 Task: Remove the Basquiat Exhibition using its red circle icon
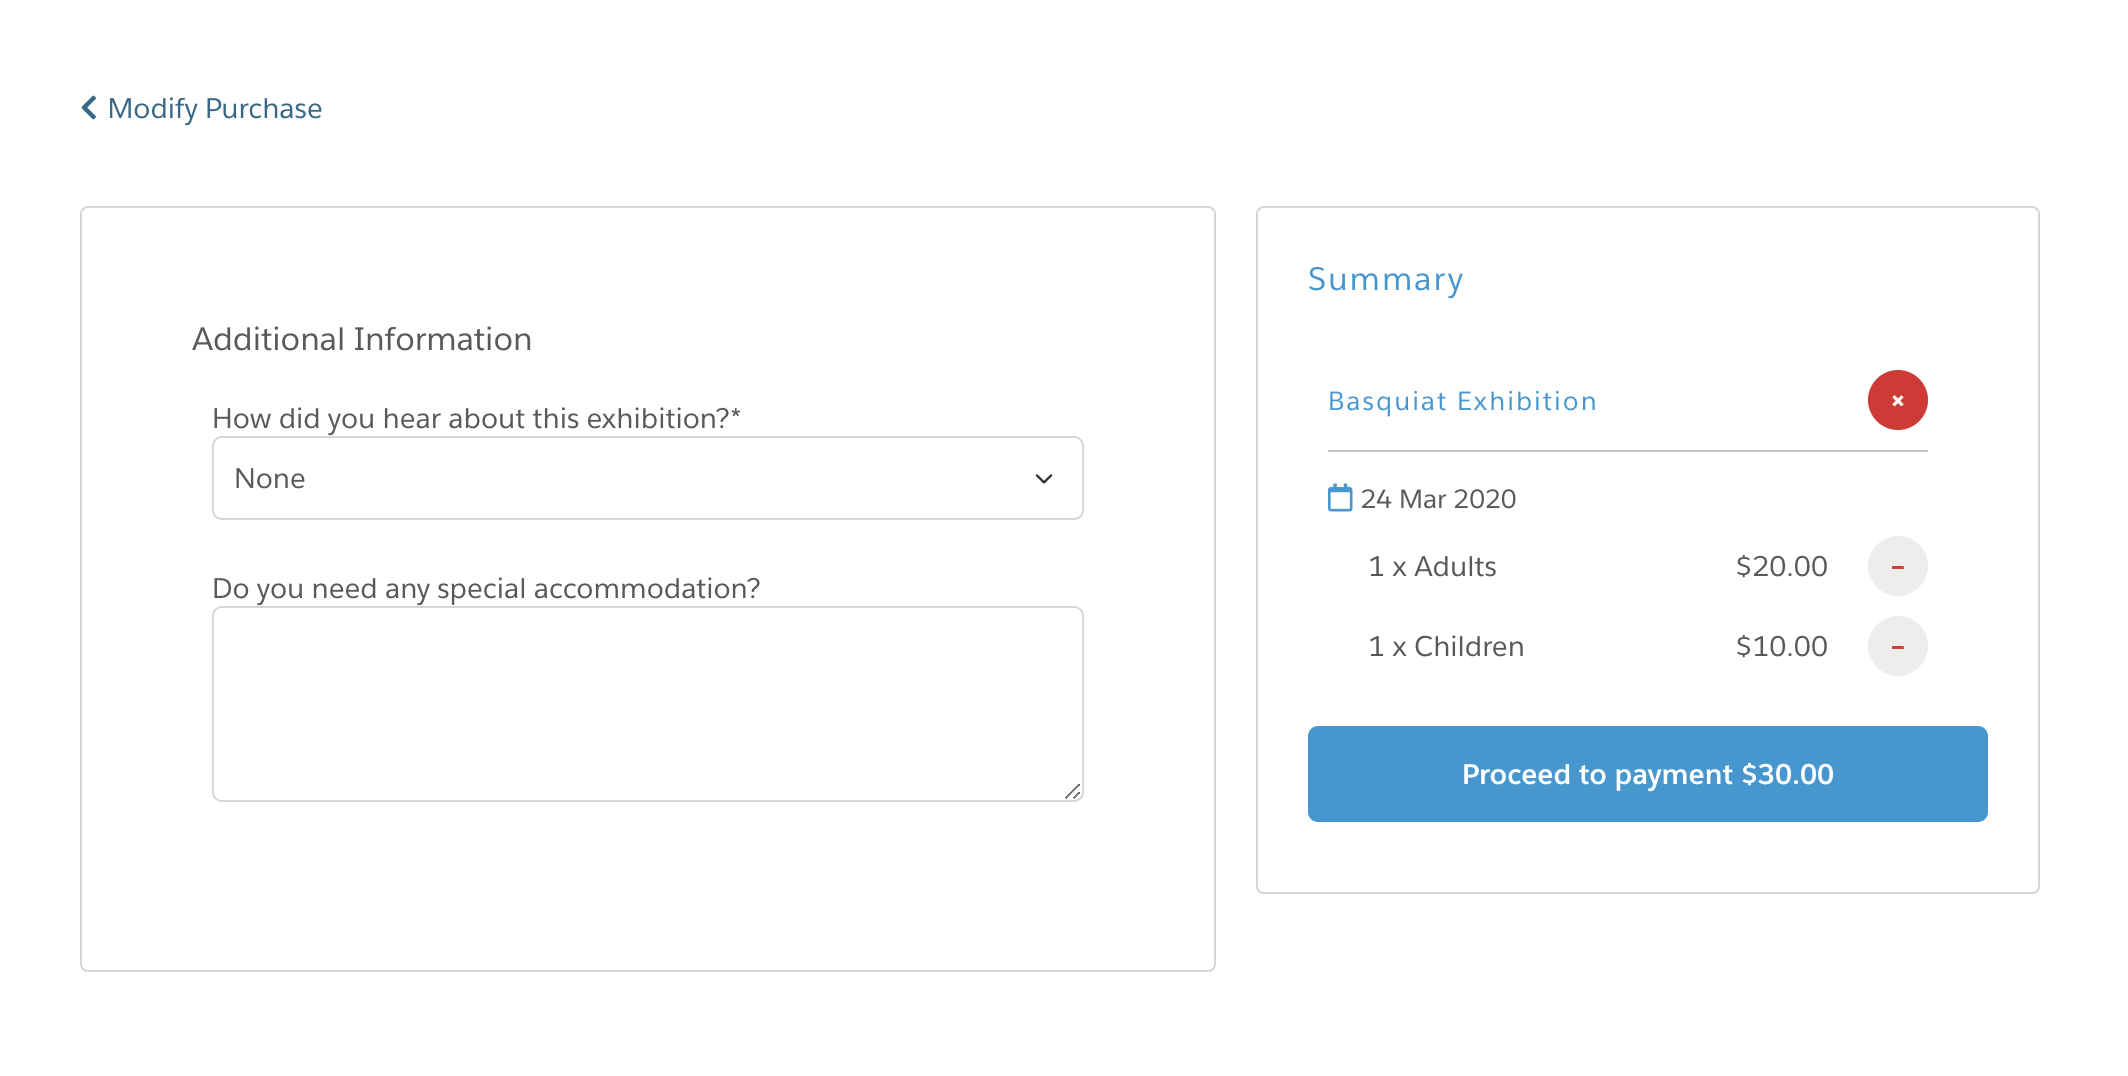coord(1897,399)
